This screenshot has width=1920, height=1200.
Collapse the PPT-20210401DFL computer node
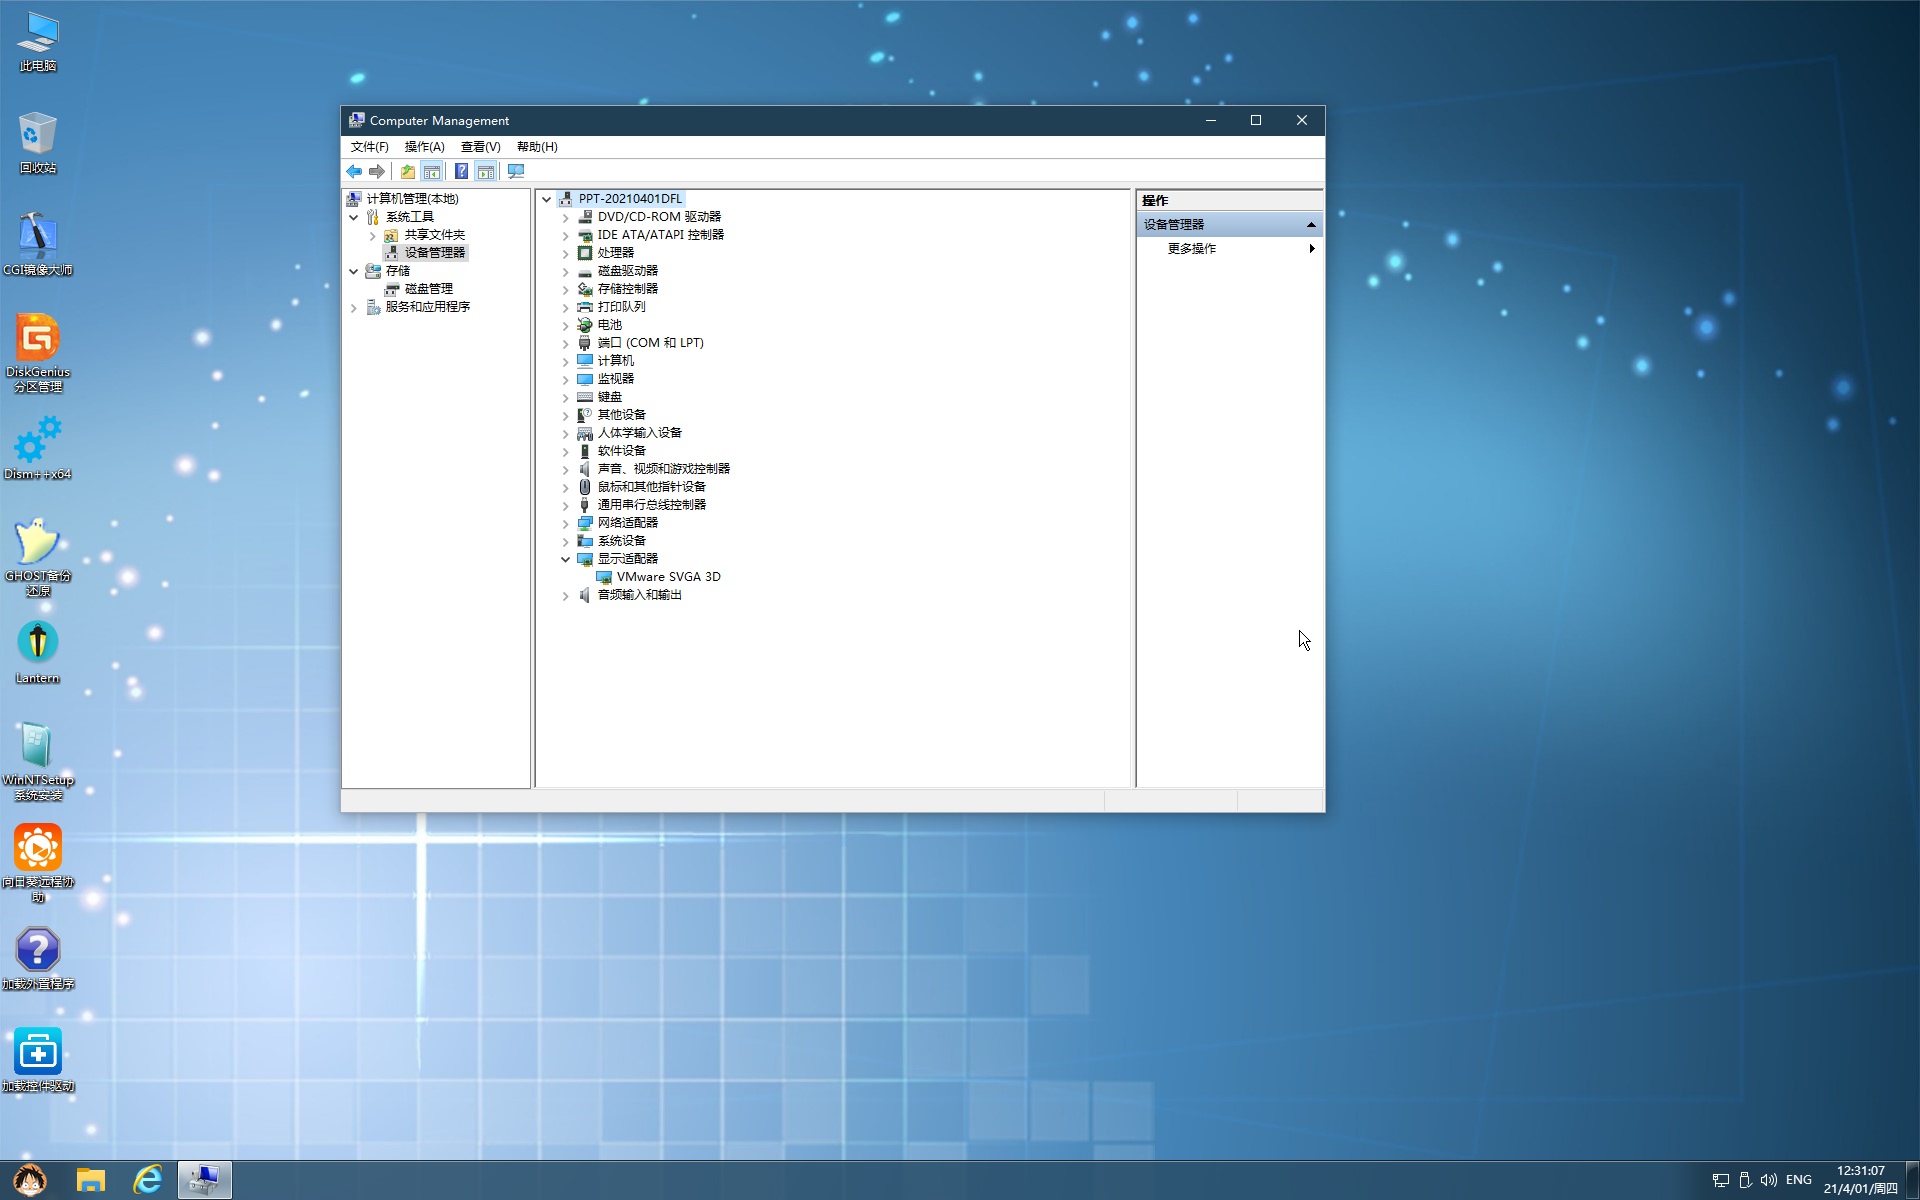547,199
